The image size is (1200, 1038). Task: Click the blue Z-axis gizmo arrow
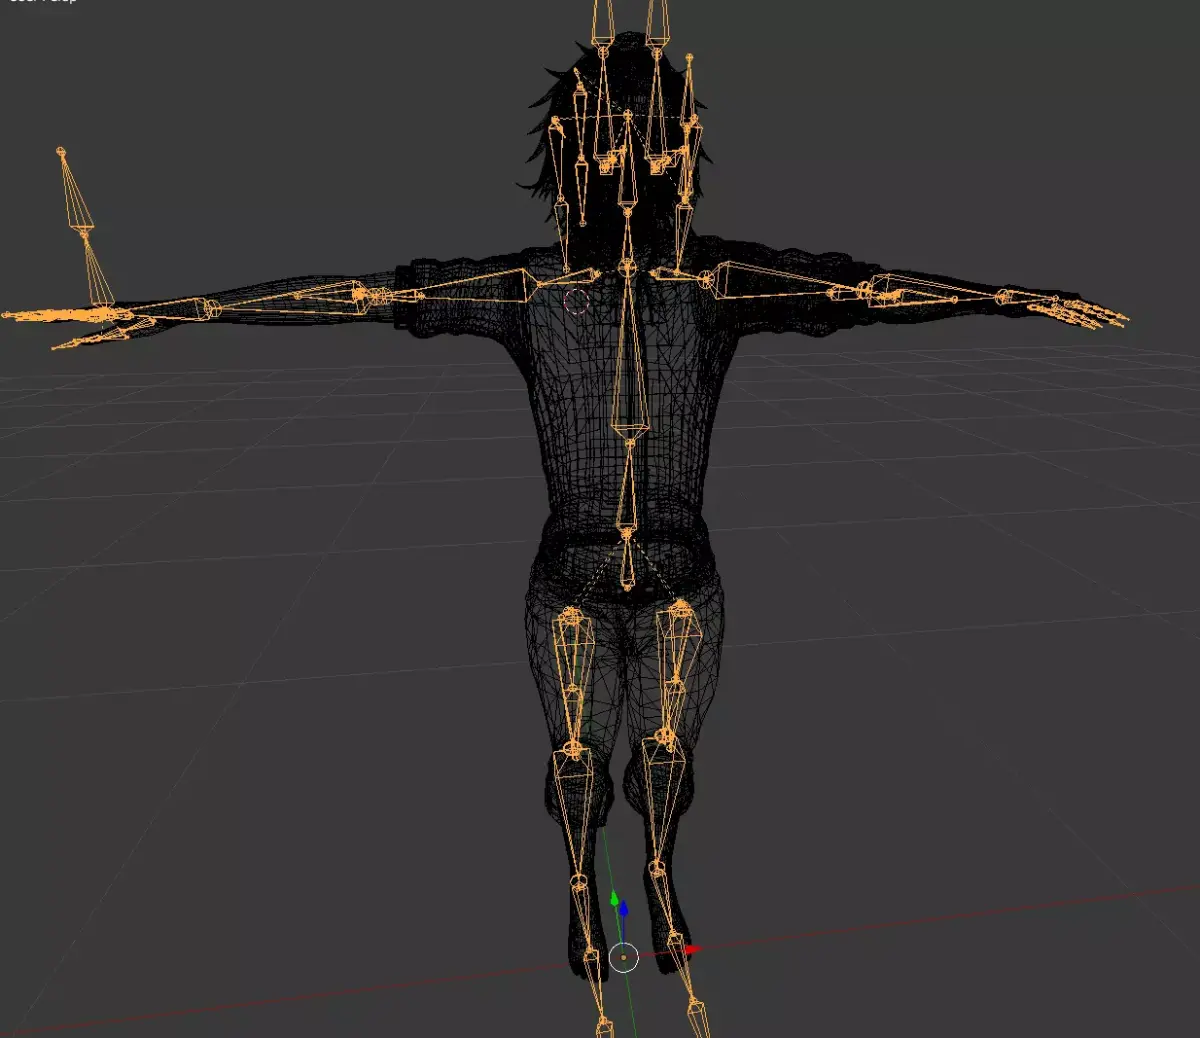623,909
